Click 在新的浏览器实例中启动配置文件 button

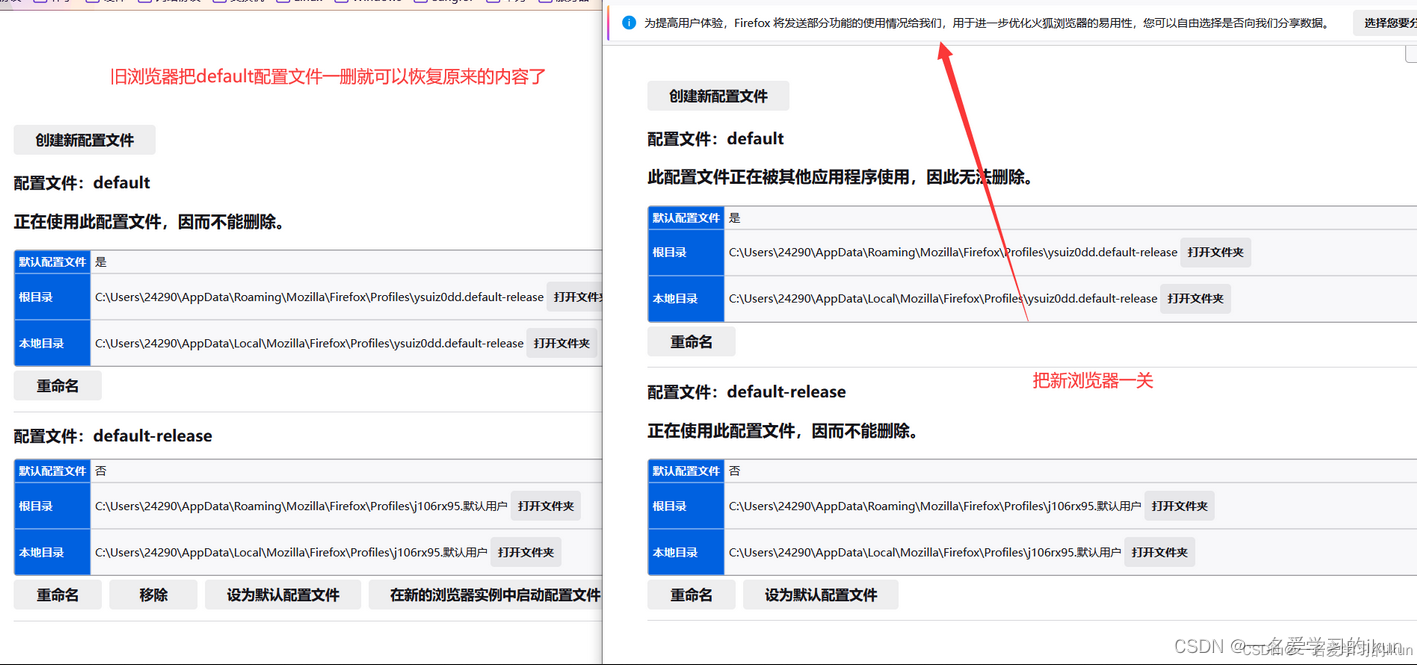tap(486, 595)
